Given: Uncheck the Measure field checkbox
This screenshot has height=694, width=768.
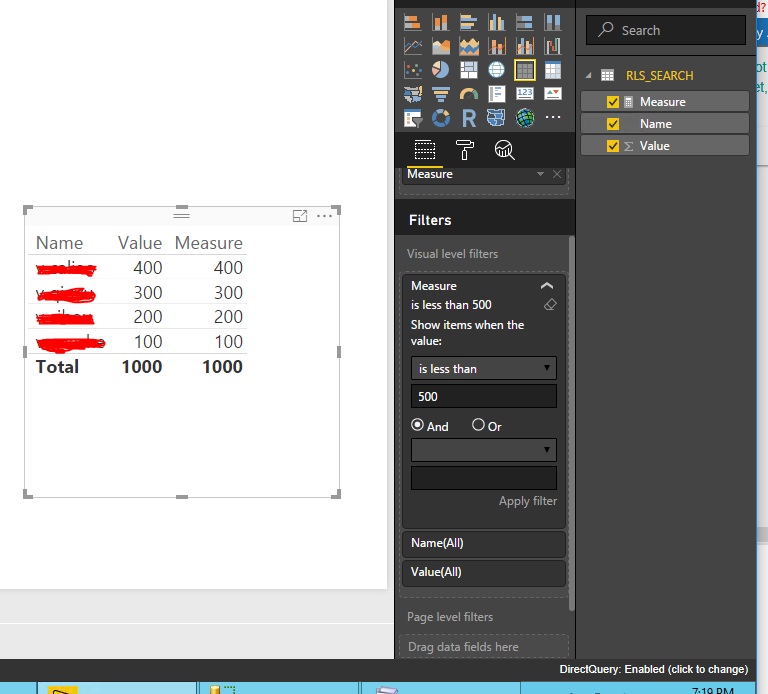Looking at the screenshot, I should (613, 102).
